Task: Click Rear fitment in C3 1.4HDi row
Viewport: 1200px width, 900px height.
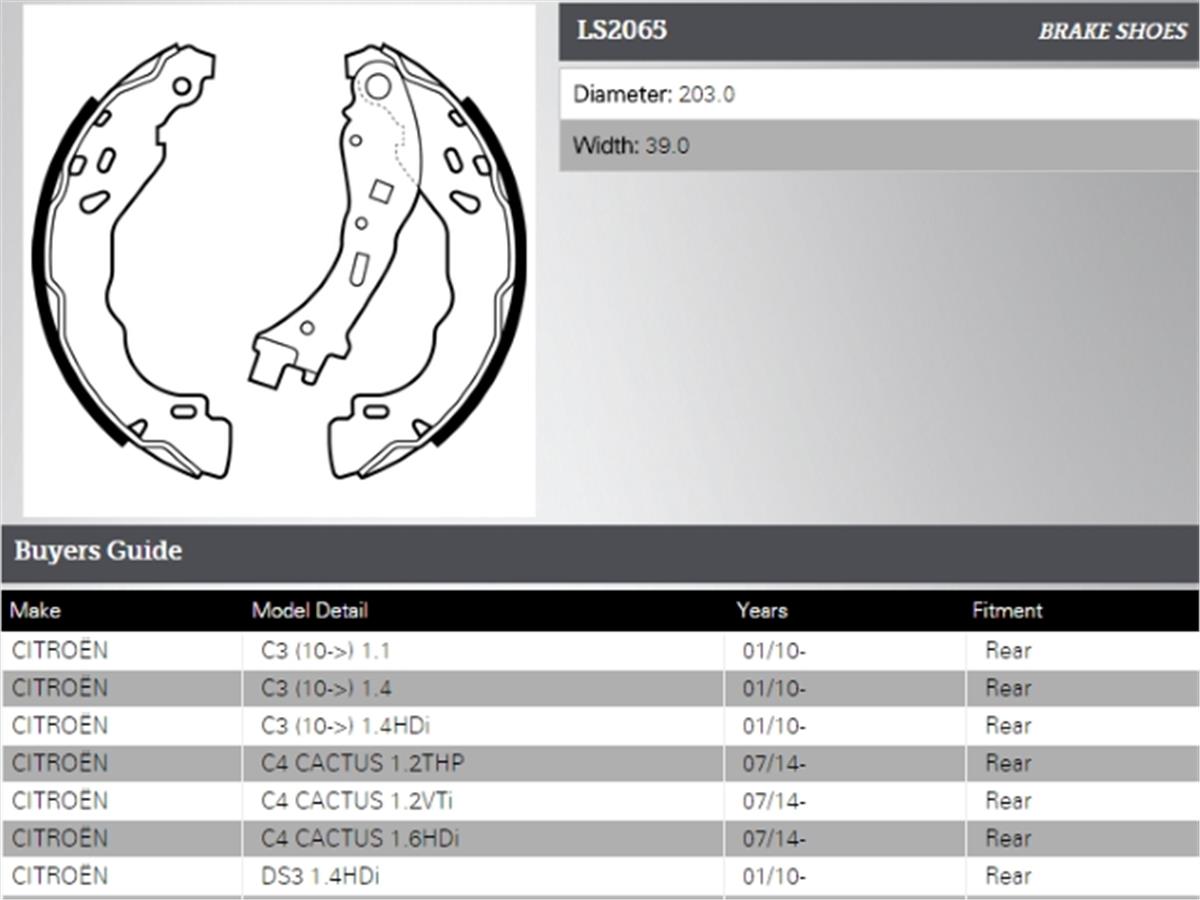Action: [x=1008, y=726]
